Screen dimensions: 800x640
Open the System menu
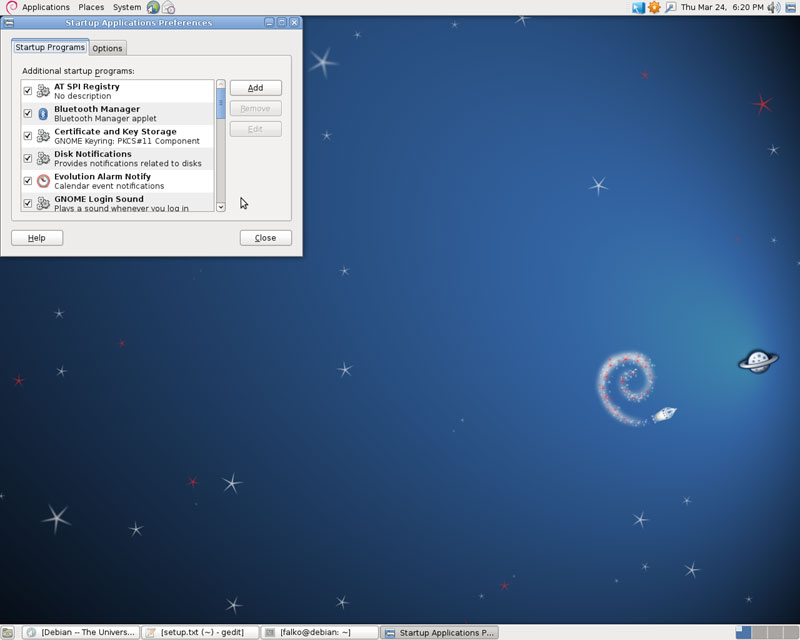click(x=127, y=7)
